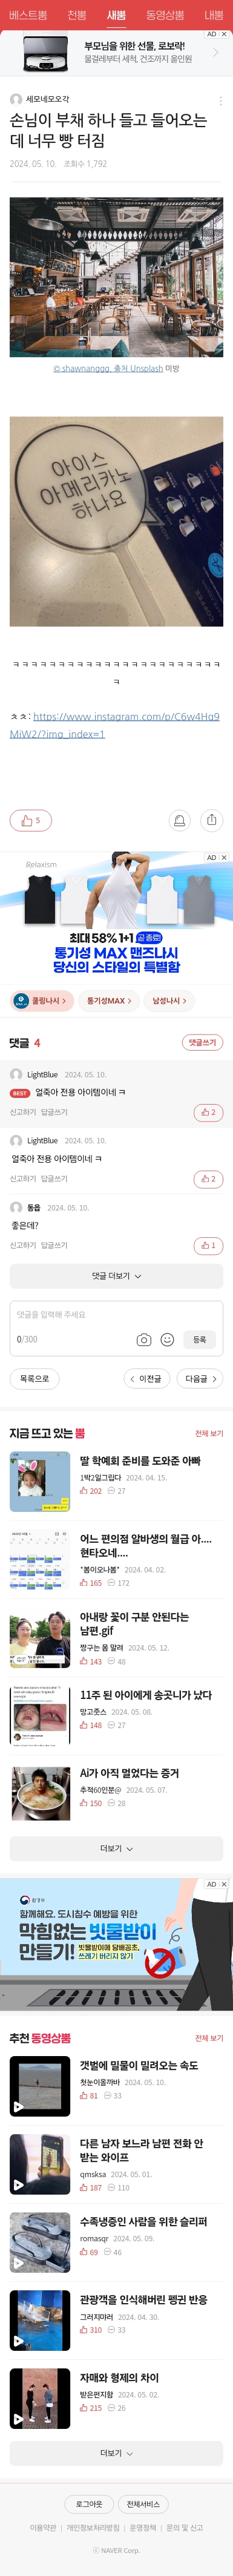Image resolution: width=233 pixels, height=2576 pixels.
Task: Close the top banner ad
Action: point(224,34)
